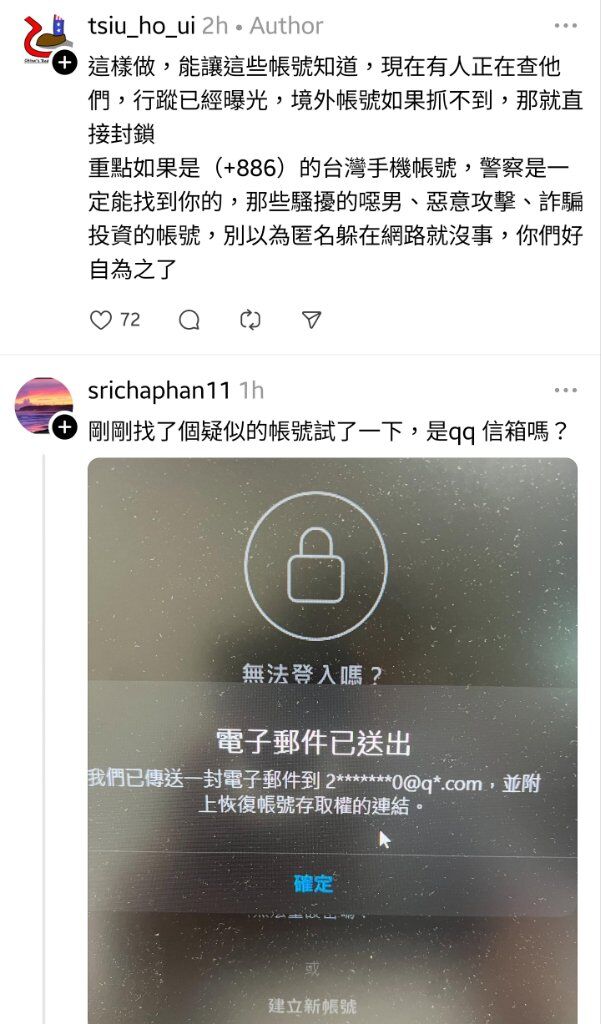Open reply comment bubble on tsiu_ho_ui post
The width and height of the screenshot is (601, 1024).
click(189, 320)
